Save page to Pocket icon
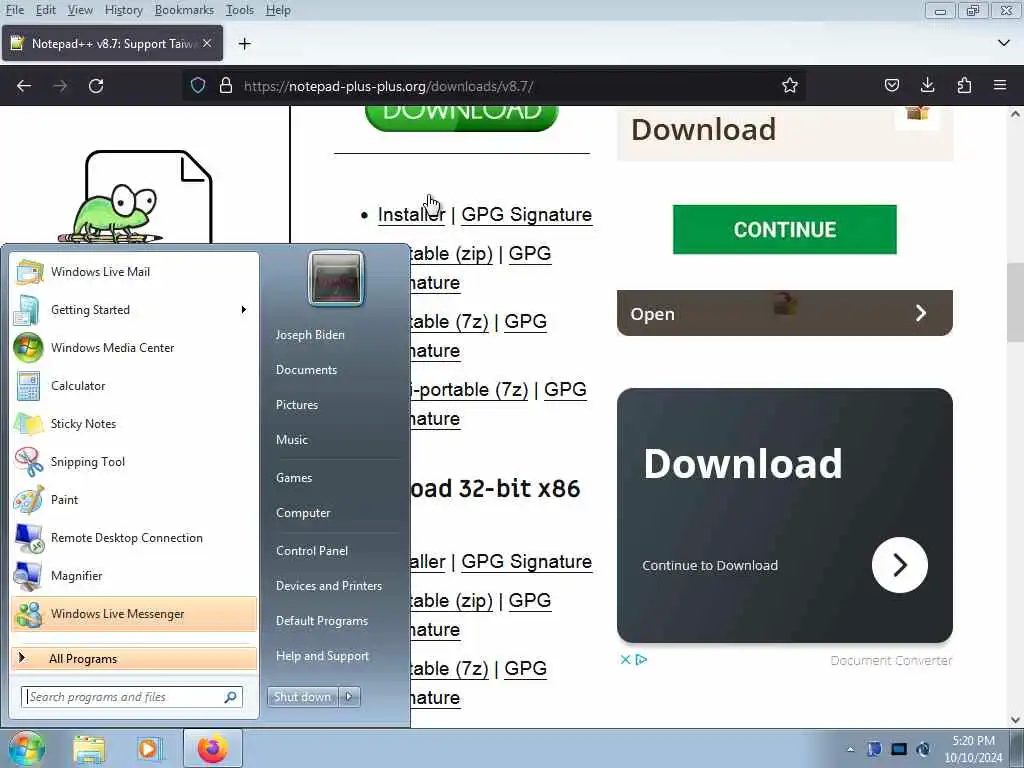This screenshot has width=1024, height=768. point(891,86)
